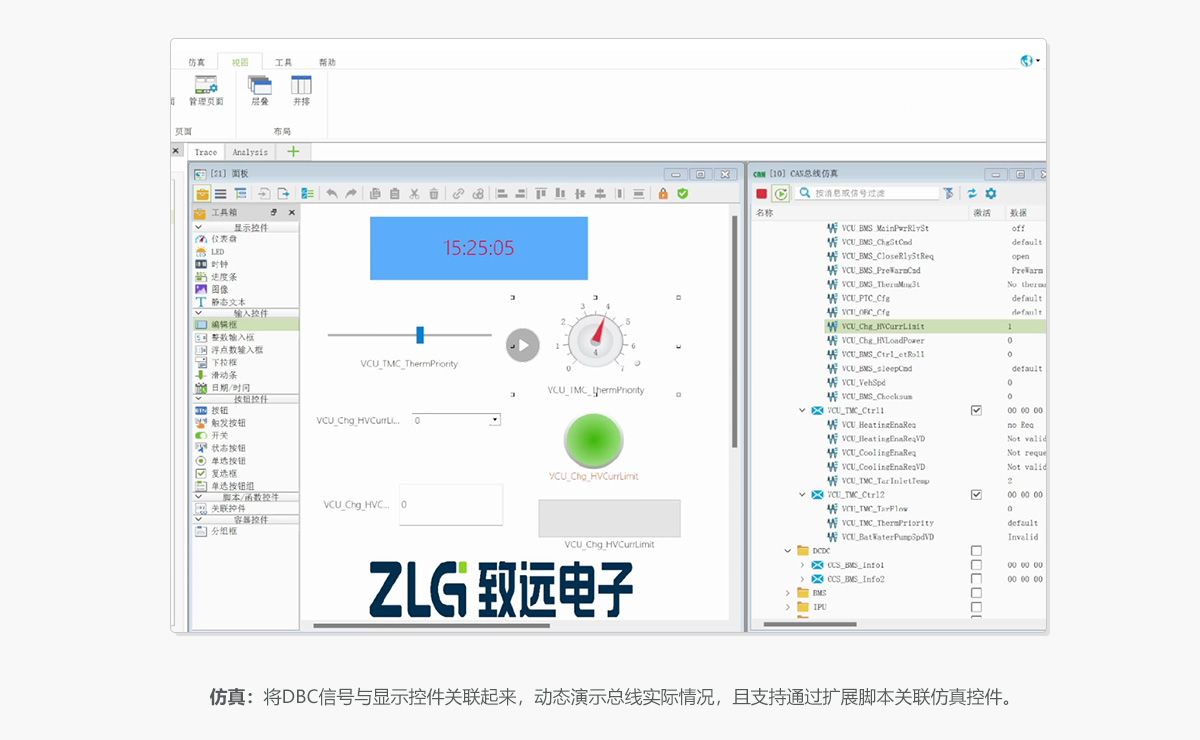This screenshot has height=740, width=1200.
Task: Click the gray play button on canvas
Action: coord(522,344)
